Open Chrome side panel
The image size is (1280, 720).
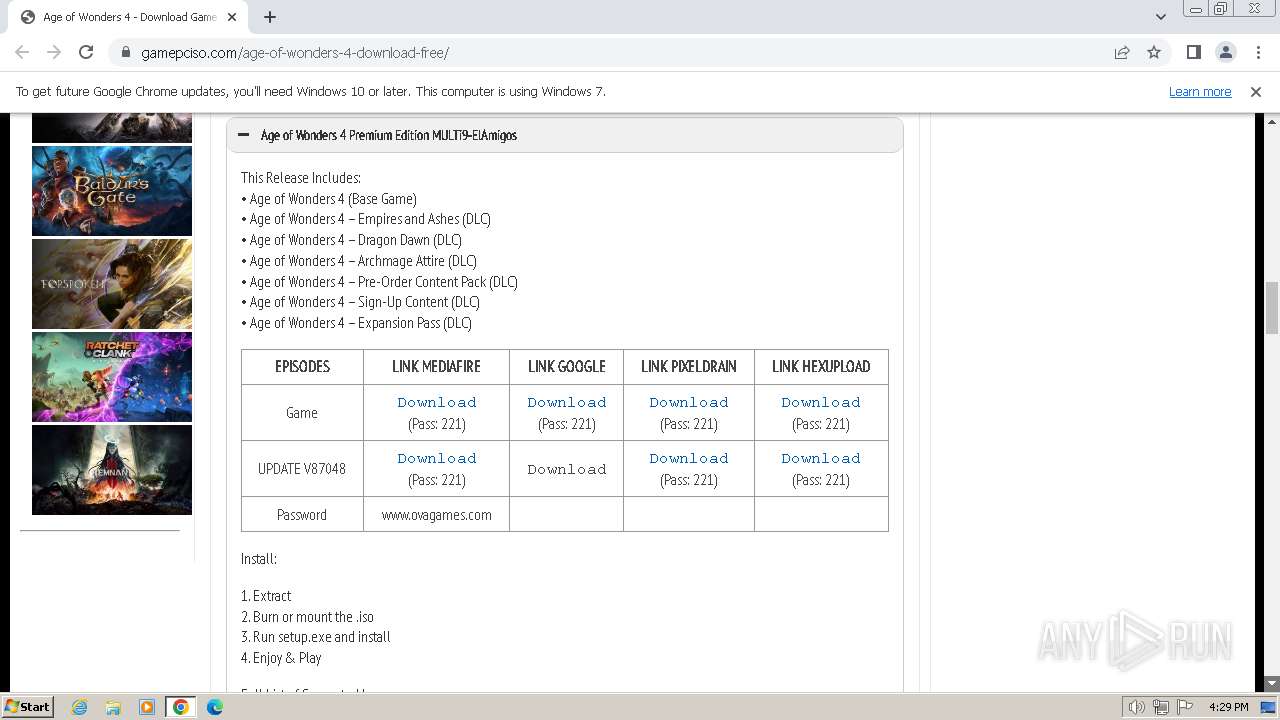pyautogui.click(x=1193, y=52)
